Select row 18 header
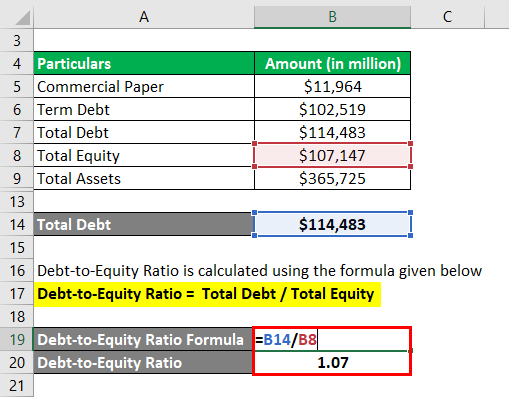509x397 pixels. pos(17,317)
